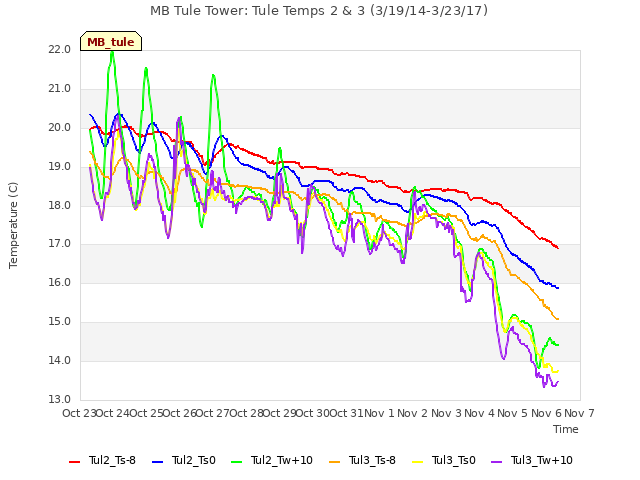Click the 16.0 y-axis tick label
The image size is (640, 480).
[x=60, y=282]
